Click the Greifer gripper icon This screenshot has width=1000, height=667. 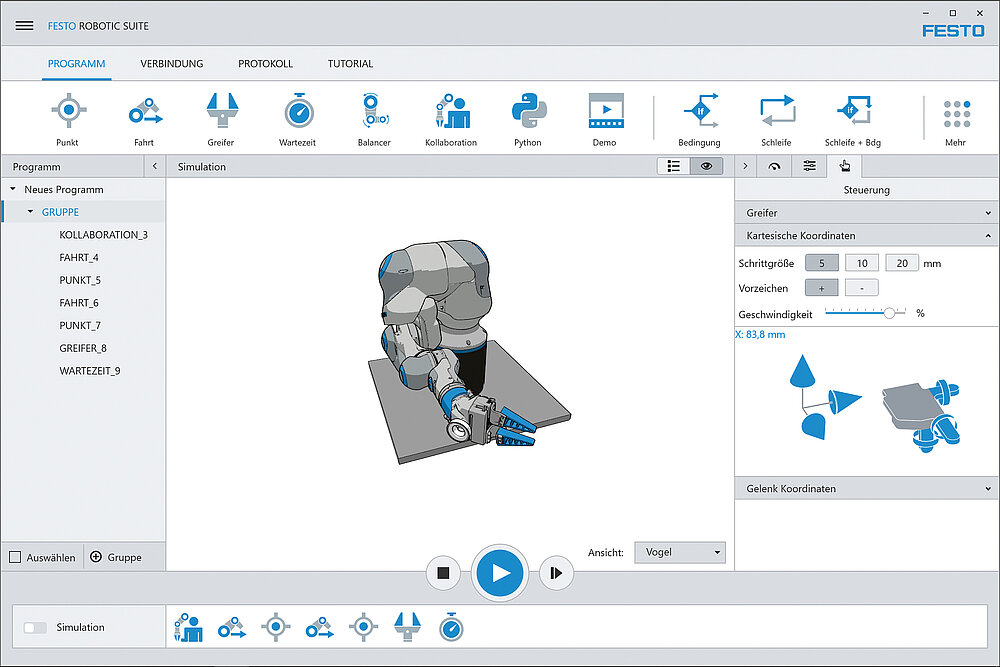tap(220, 111)
